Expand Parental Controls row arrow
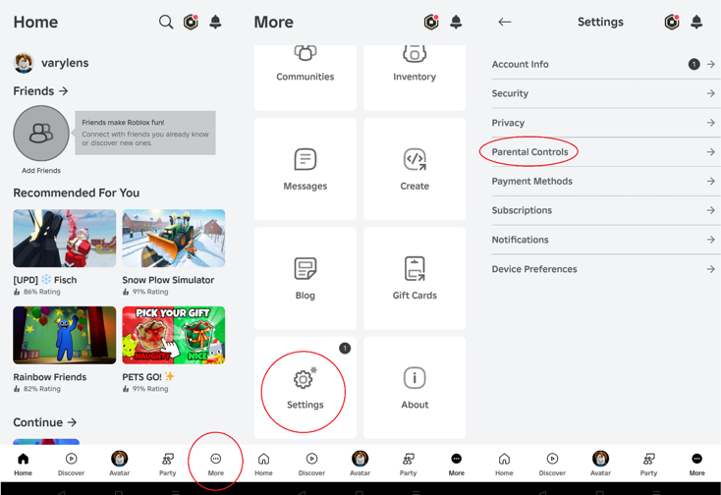 pos(710,152)
